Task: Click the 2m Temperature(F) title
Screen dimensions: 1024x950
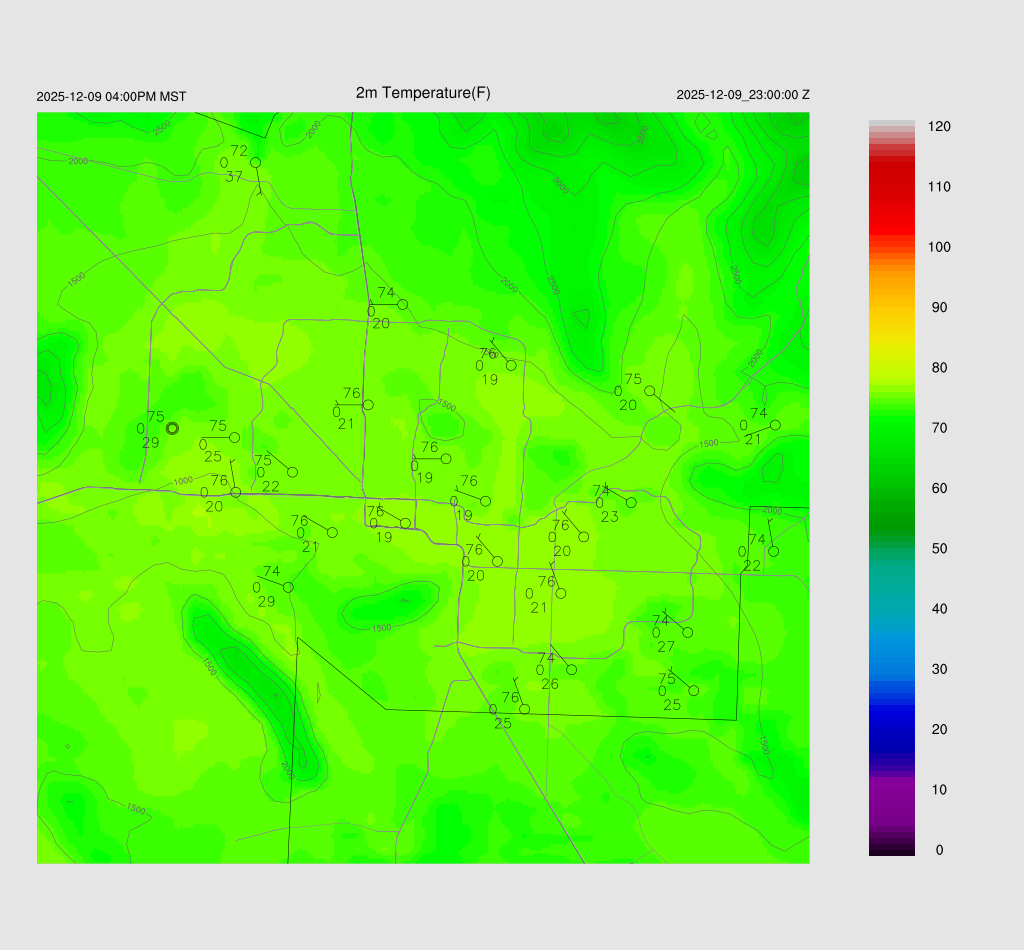Action: (423, 93)
